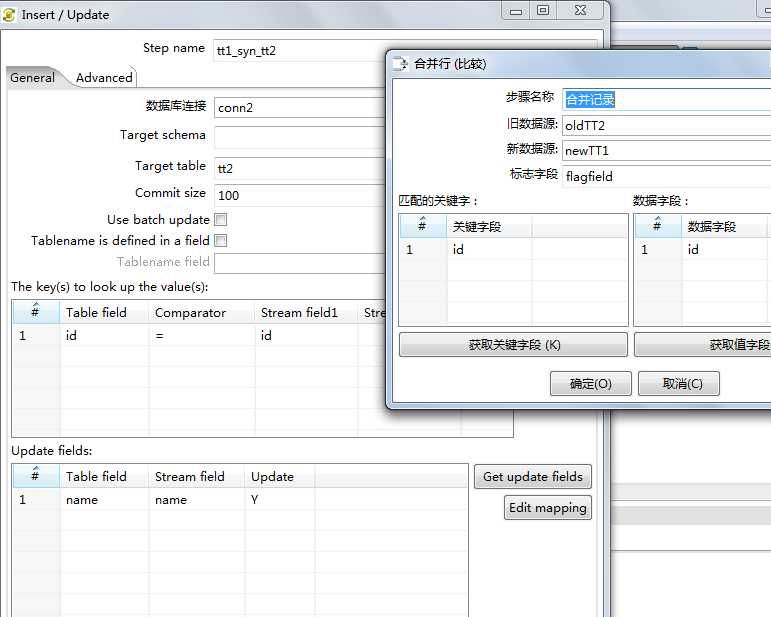Viewport: 771px width, 617px height.
Task: Click the 关键字段 column header
Action: point(489,227)
